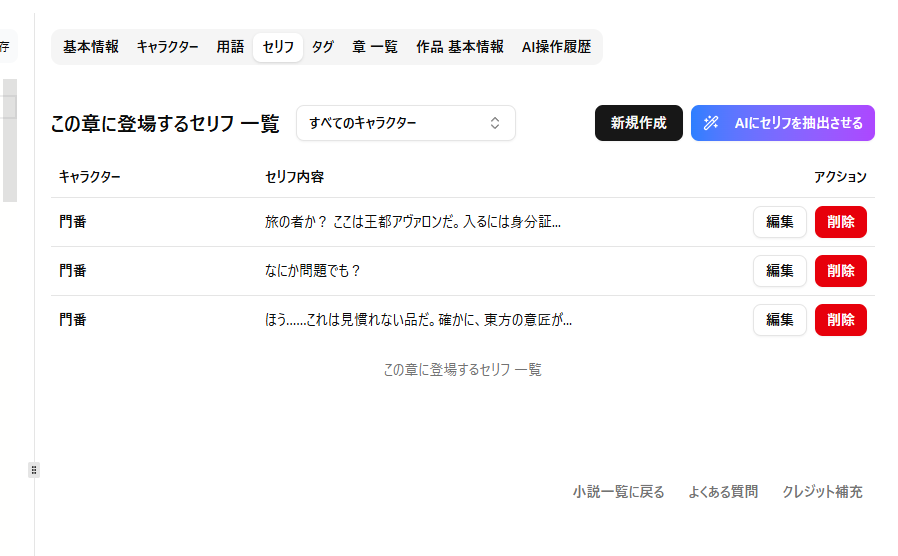Screen dimensions: 898x556
Task: Open the すべてのキャラクター filter dropdown
Action: coord(405,123)
